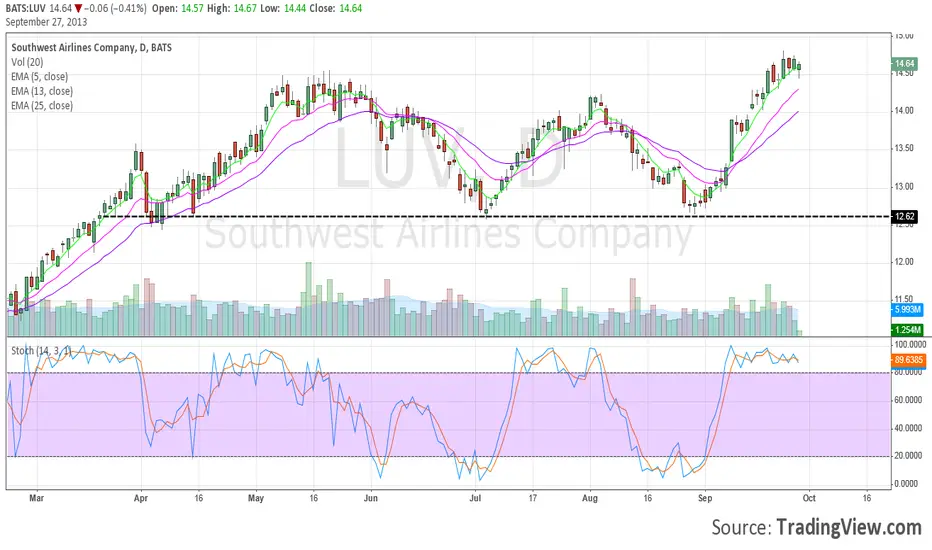Click the Mar label on the time axis
932x550 pixels.
[37, 498]
